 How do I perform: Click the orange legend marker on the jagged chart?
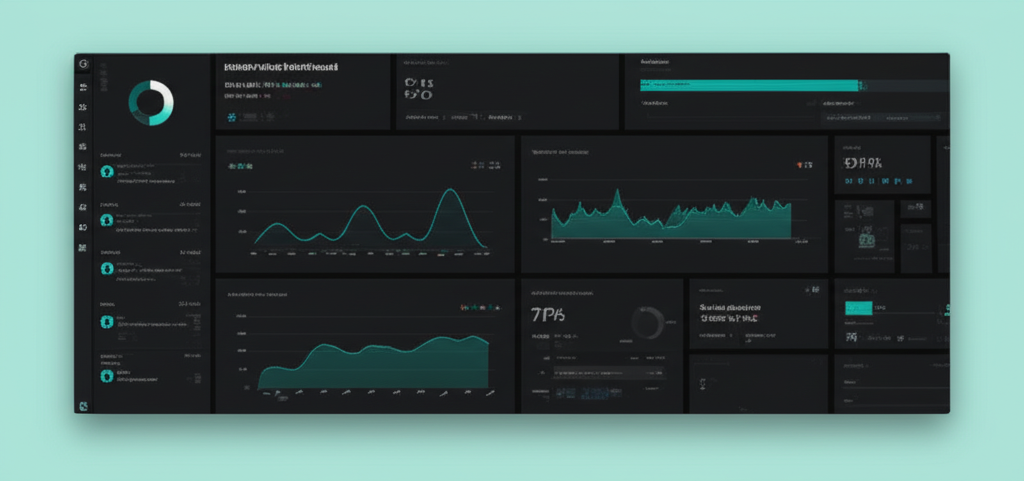pos(798,163)
